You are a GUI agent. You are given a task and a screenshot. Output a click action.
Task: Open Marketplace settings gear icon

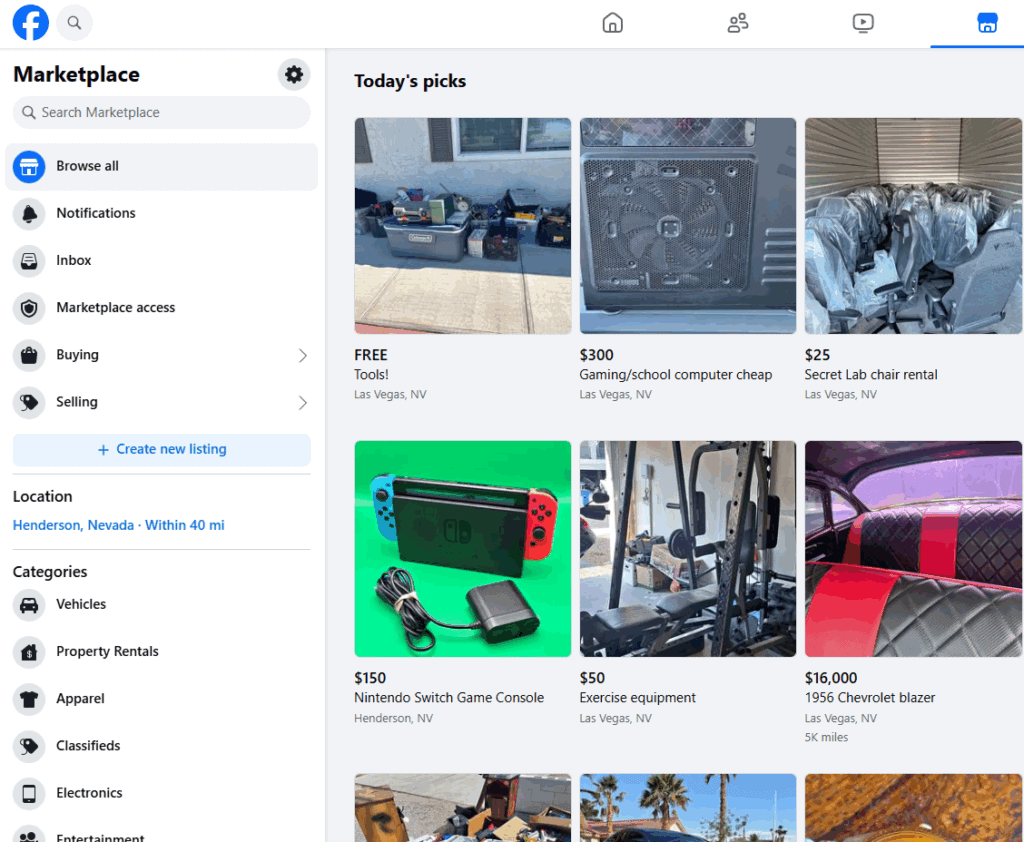click(x=294, y=74)
